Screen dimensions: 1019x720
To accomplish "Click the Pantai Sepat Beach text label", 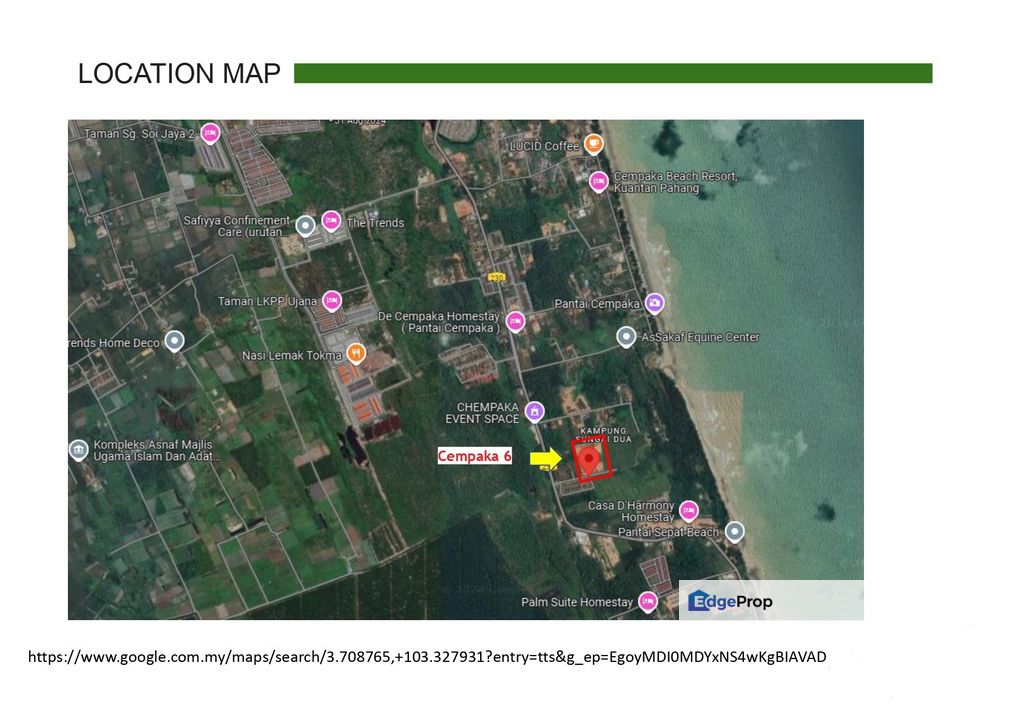I will pyautogui.click(x=668, y=532).
